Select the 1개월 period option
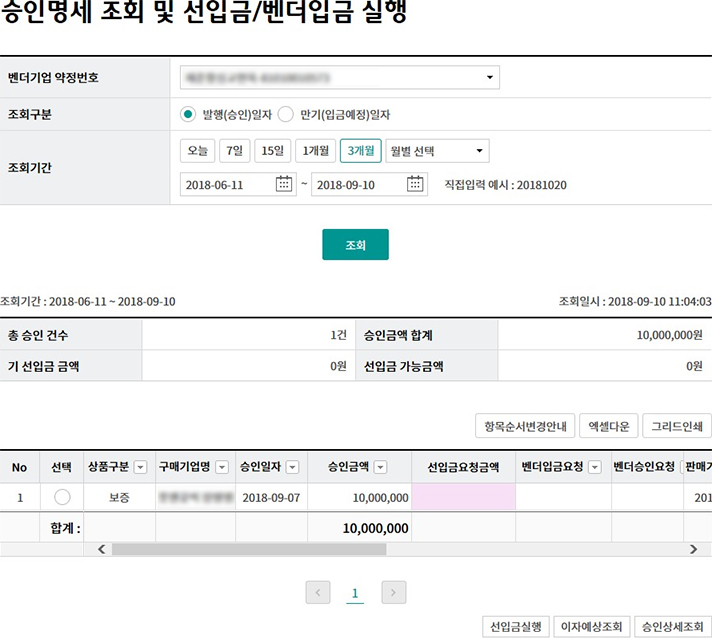Screen dimensions: 712x642 [317, 151]
